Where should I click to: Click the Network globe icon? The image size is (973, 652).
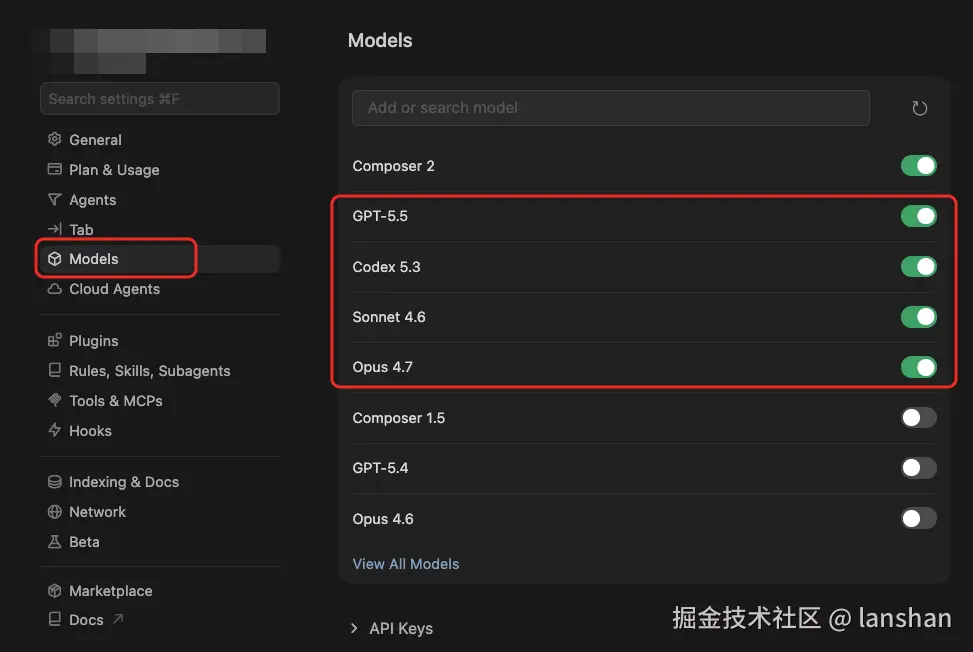coord(55,511)
